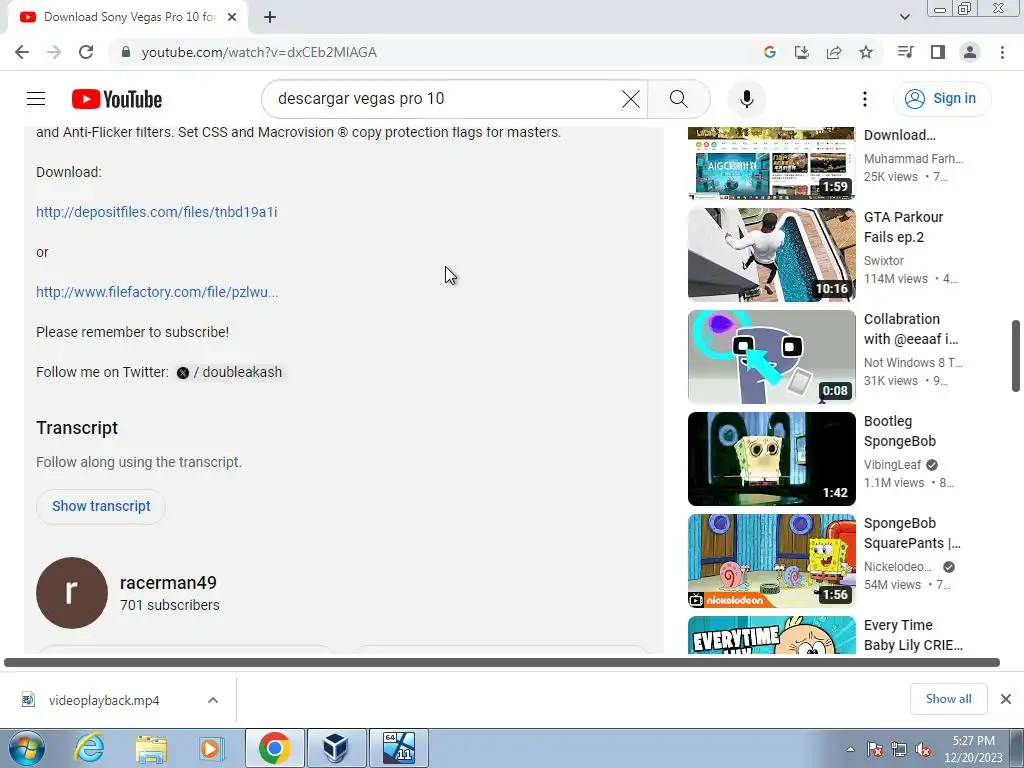Close the Download Sony Vegas Pro tab
1024x768 pixels.
point(232,17)
